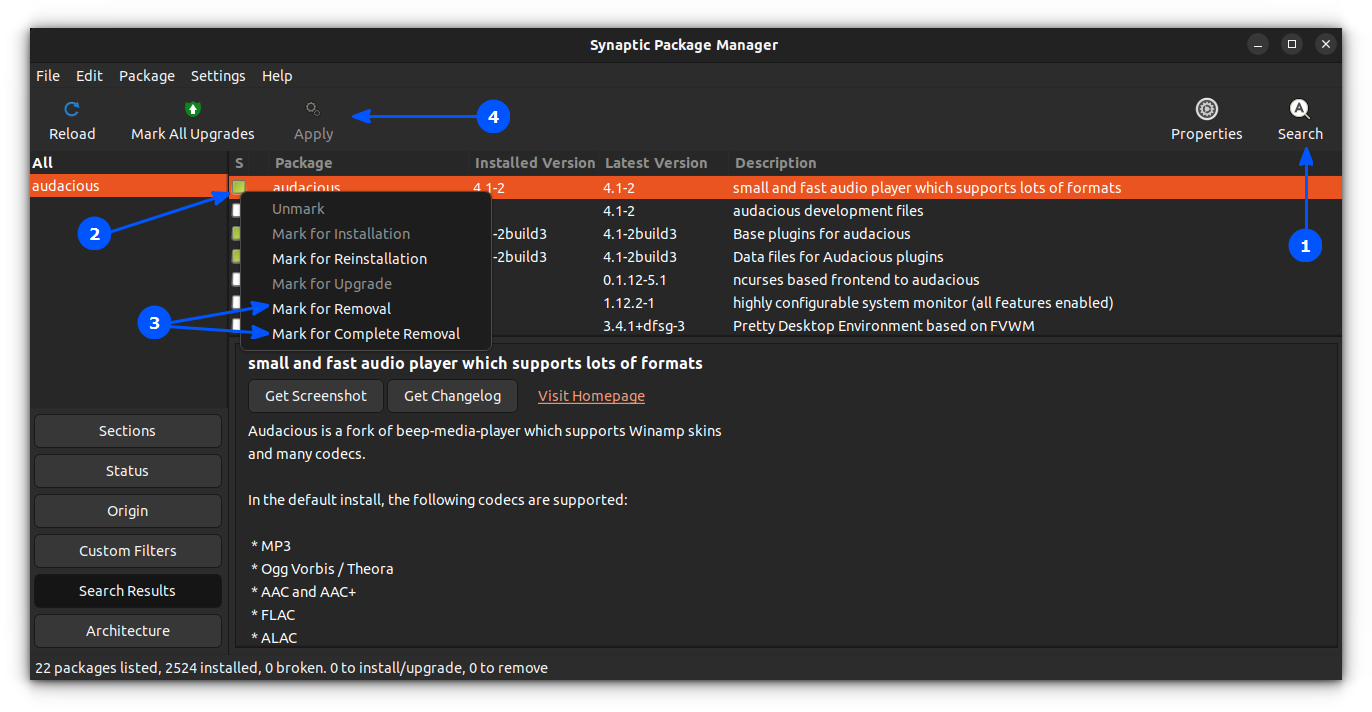The height and width of the screenshot is (712, 1372).
Task: Click the status bar package count text
Action: [x=291, y=668]
